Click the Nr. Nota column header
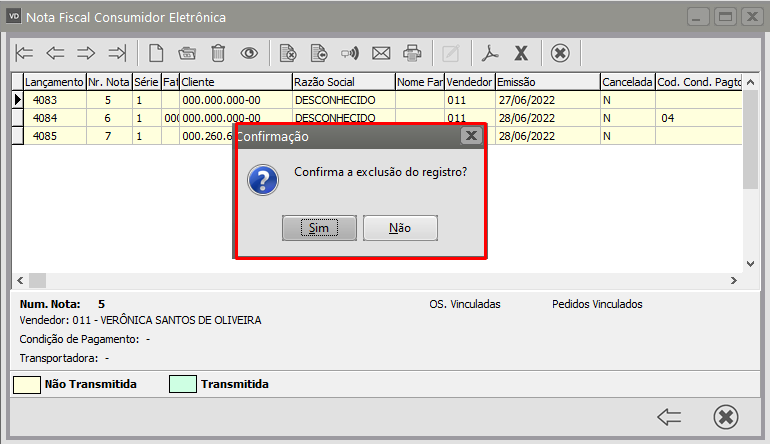The height and width of the screenshot is (444, 770). click(x=109, y=82)
